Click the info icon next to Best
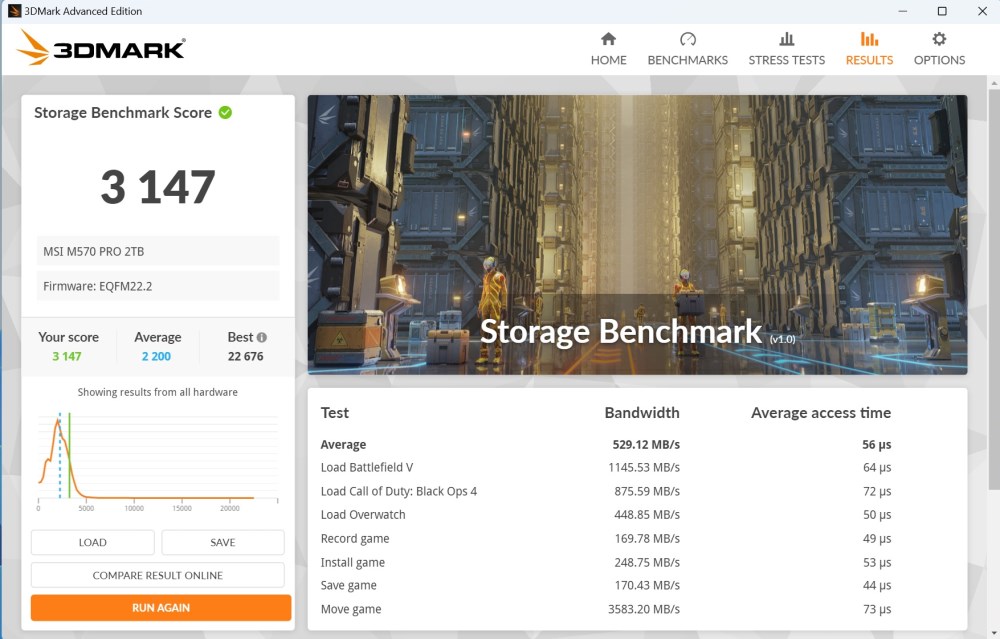The width and height of the screenshot is (1000, 639). (262, 338)
